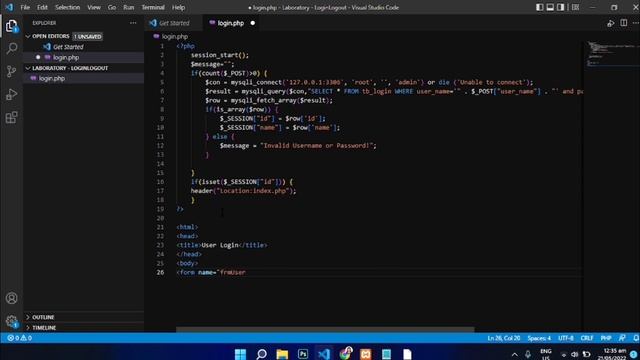Switch to the login.php editor tab

point(231,23)
